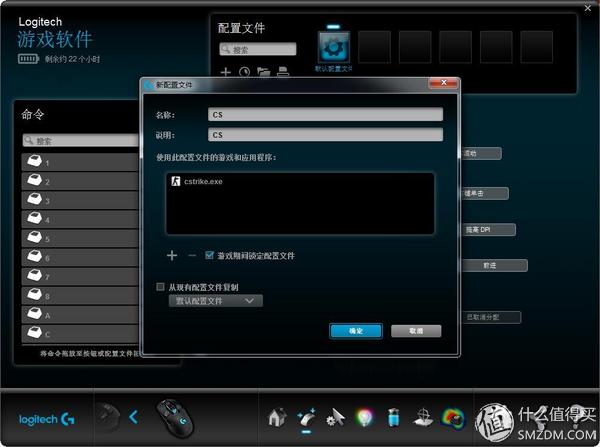Image resolution: width=600 pixels, height=447 pixels.
Task: Select command row 4
Action: [x=80, y=219]
